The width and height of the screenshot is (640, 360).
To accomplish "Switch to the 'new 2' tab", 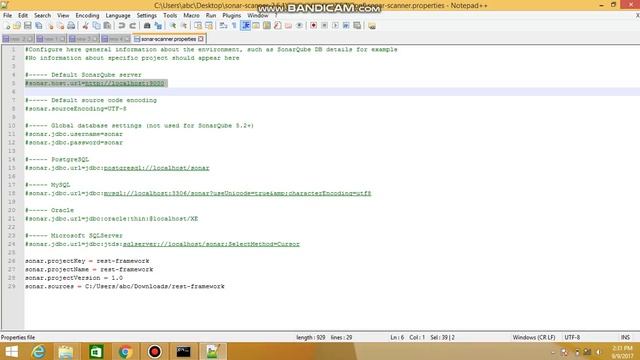I will (18, 39).
